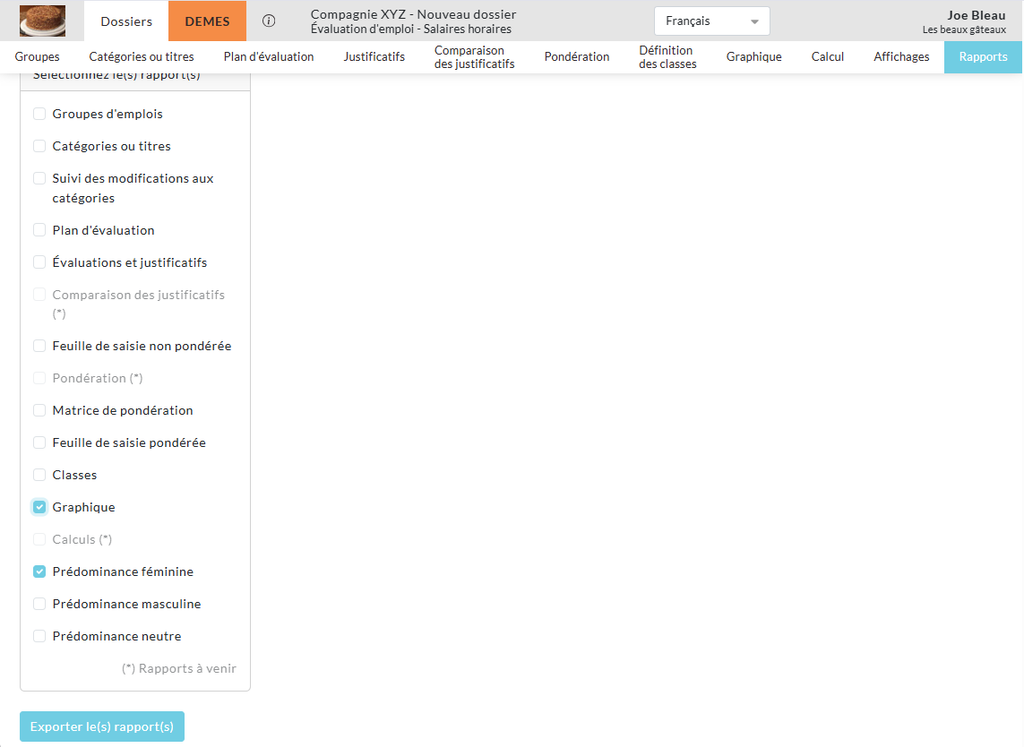Uncheck the Graphique report checkbox
Image resolution: width=1024 pixels, height=747 pixels.
40,507
